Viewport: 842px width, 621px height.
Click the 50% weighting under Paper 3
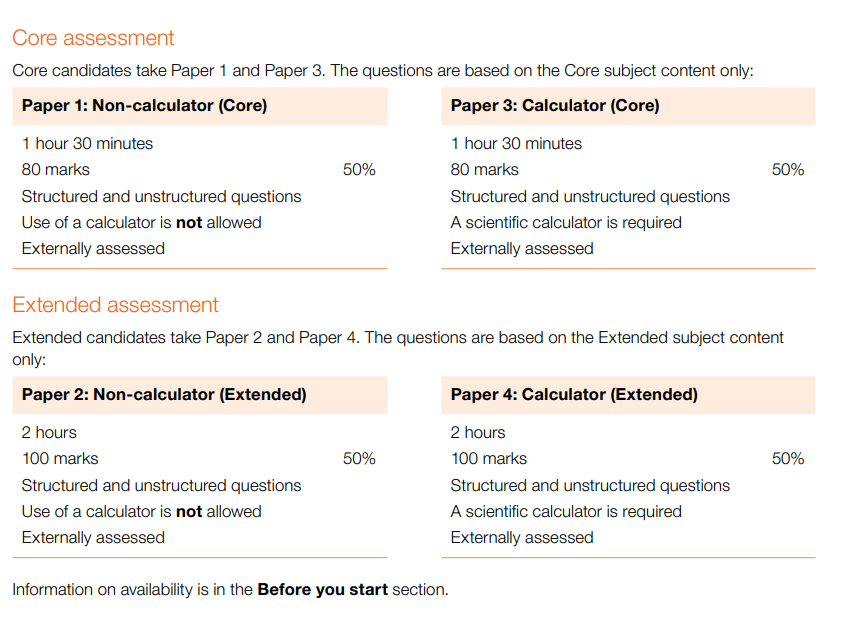[x=788, y=170]
